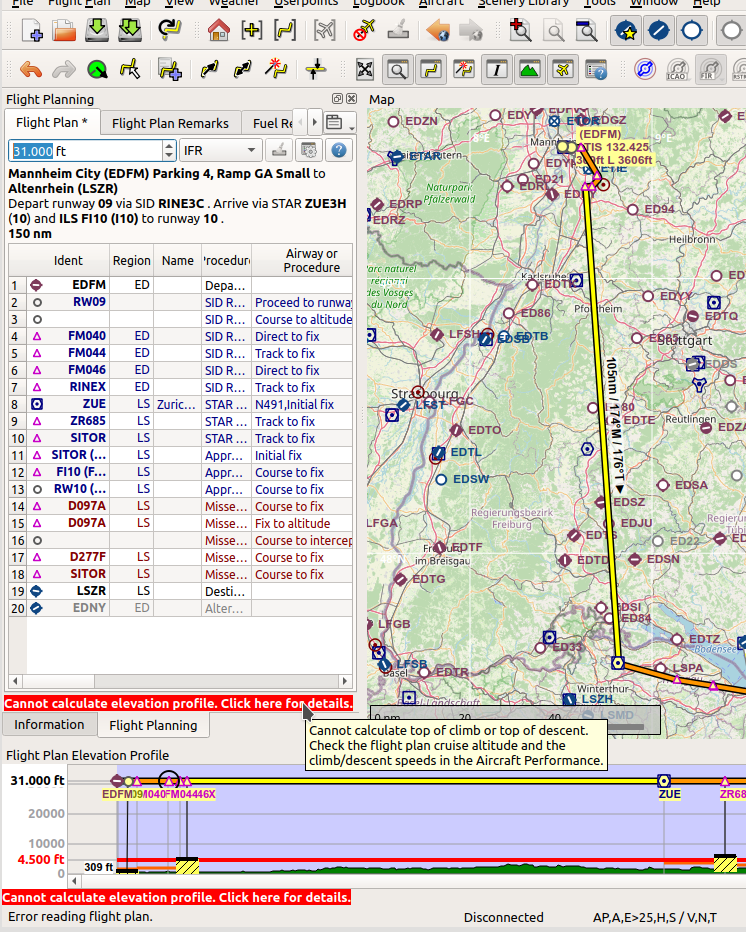Viewport: 746px width, 932px height.
Task: Click the reverse flight plan icon
Action: 243,70
